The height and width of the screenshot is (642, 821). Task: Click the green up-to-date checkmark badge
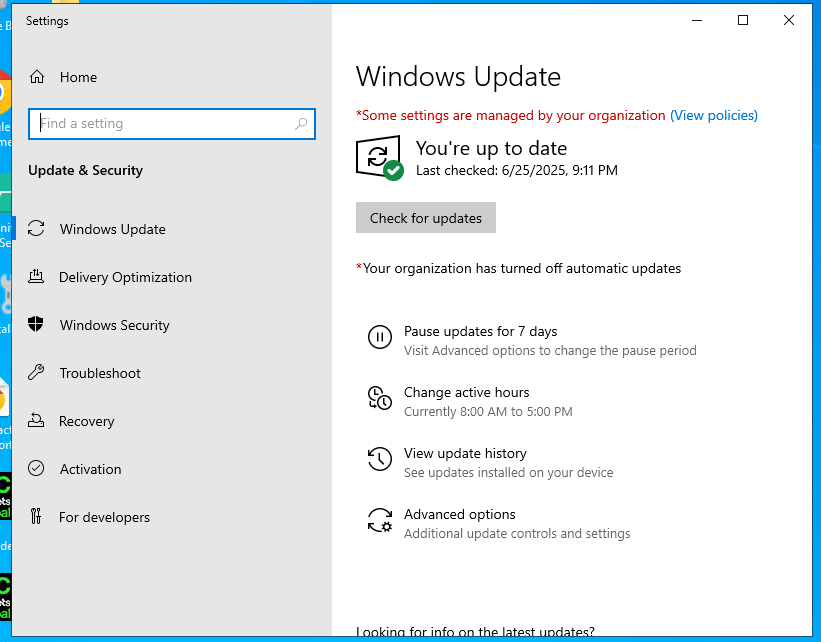pyautogui.click(x=394, y=168)
